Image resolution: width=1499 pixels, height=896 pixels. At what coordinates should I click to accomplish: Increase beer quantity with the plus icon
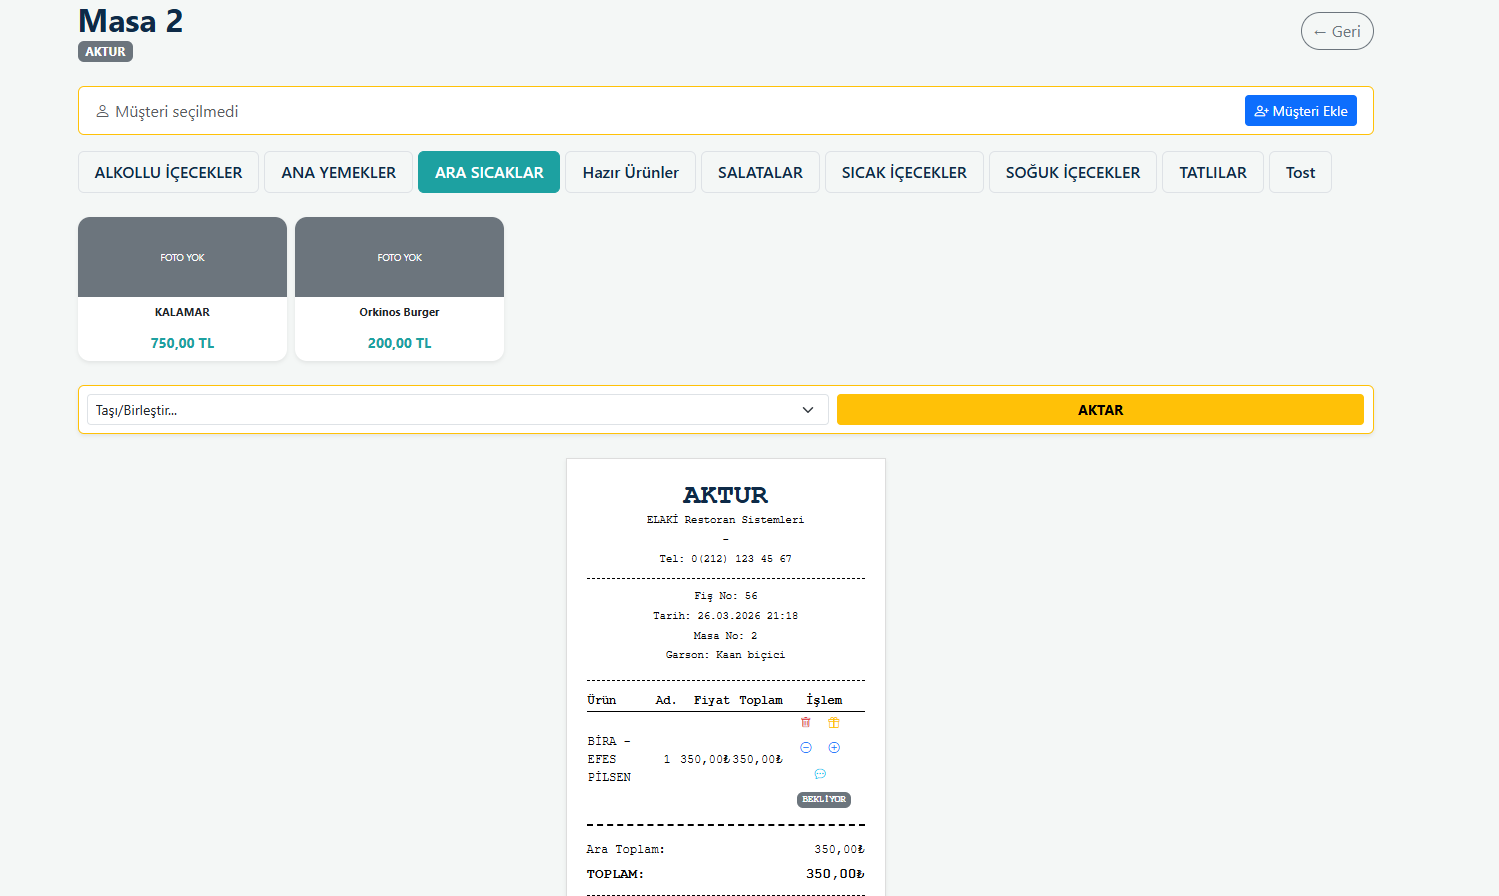[834, 748]
